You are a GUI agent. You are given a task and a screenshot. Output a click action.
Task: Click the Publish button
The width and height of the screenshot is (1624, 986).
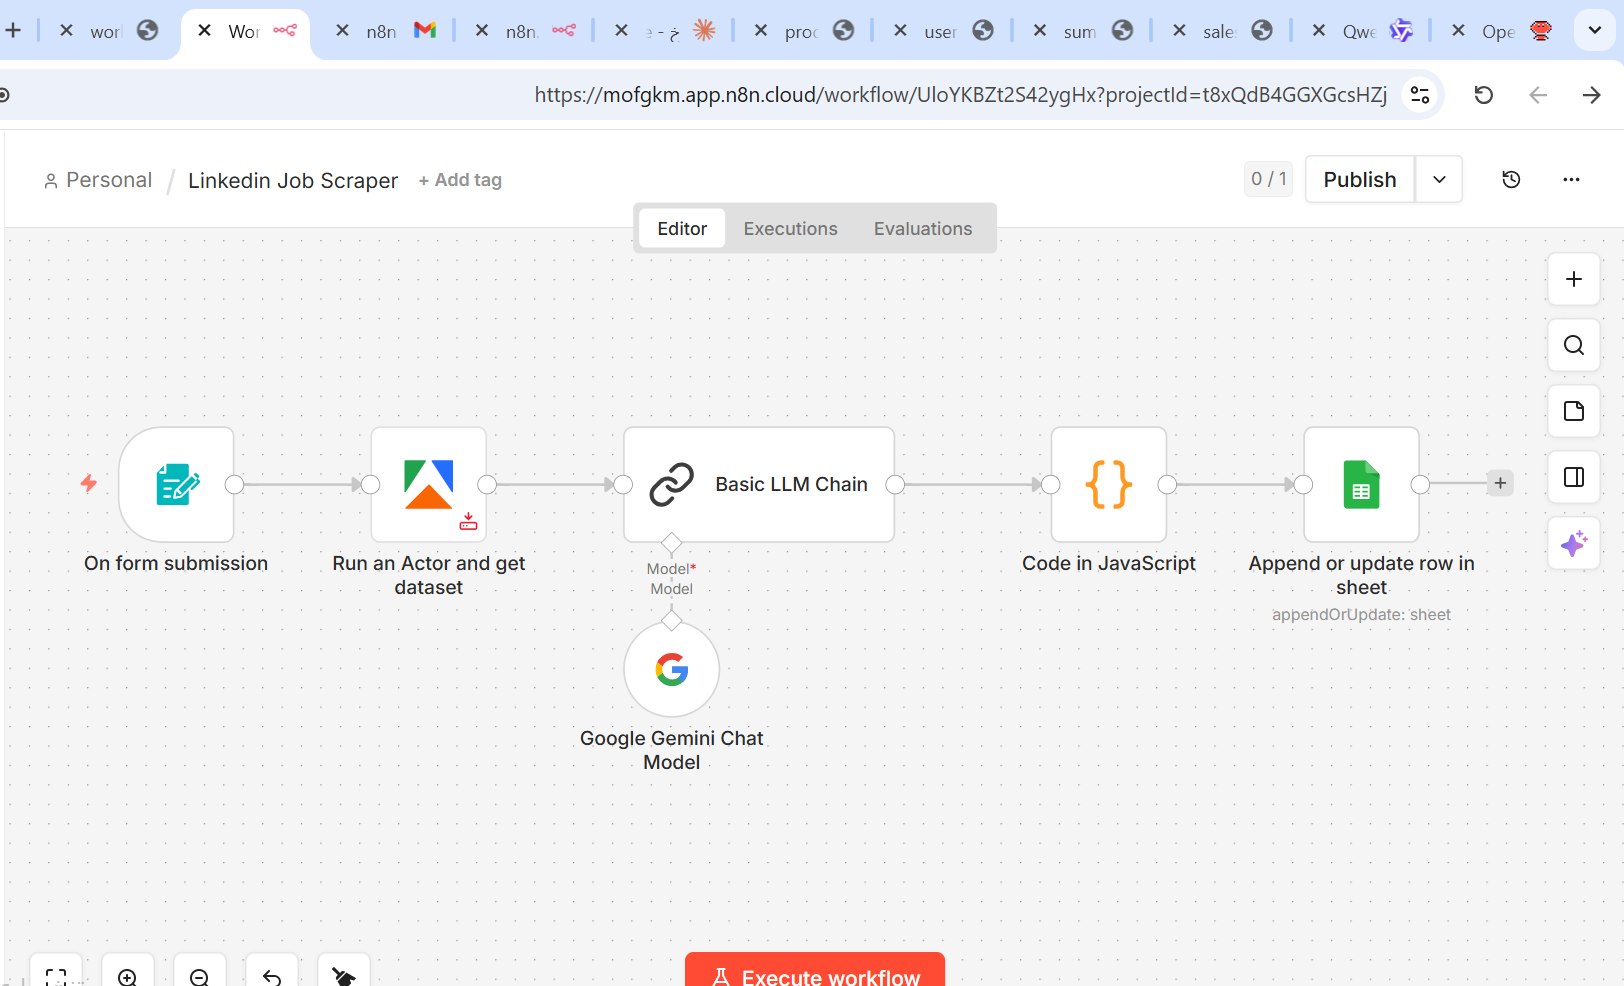[1359, 180]
